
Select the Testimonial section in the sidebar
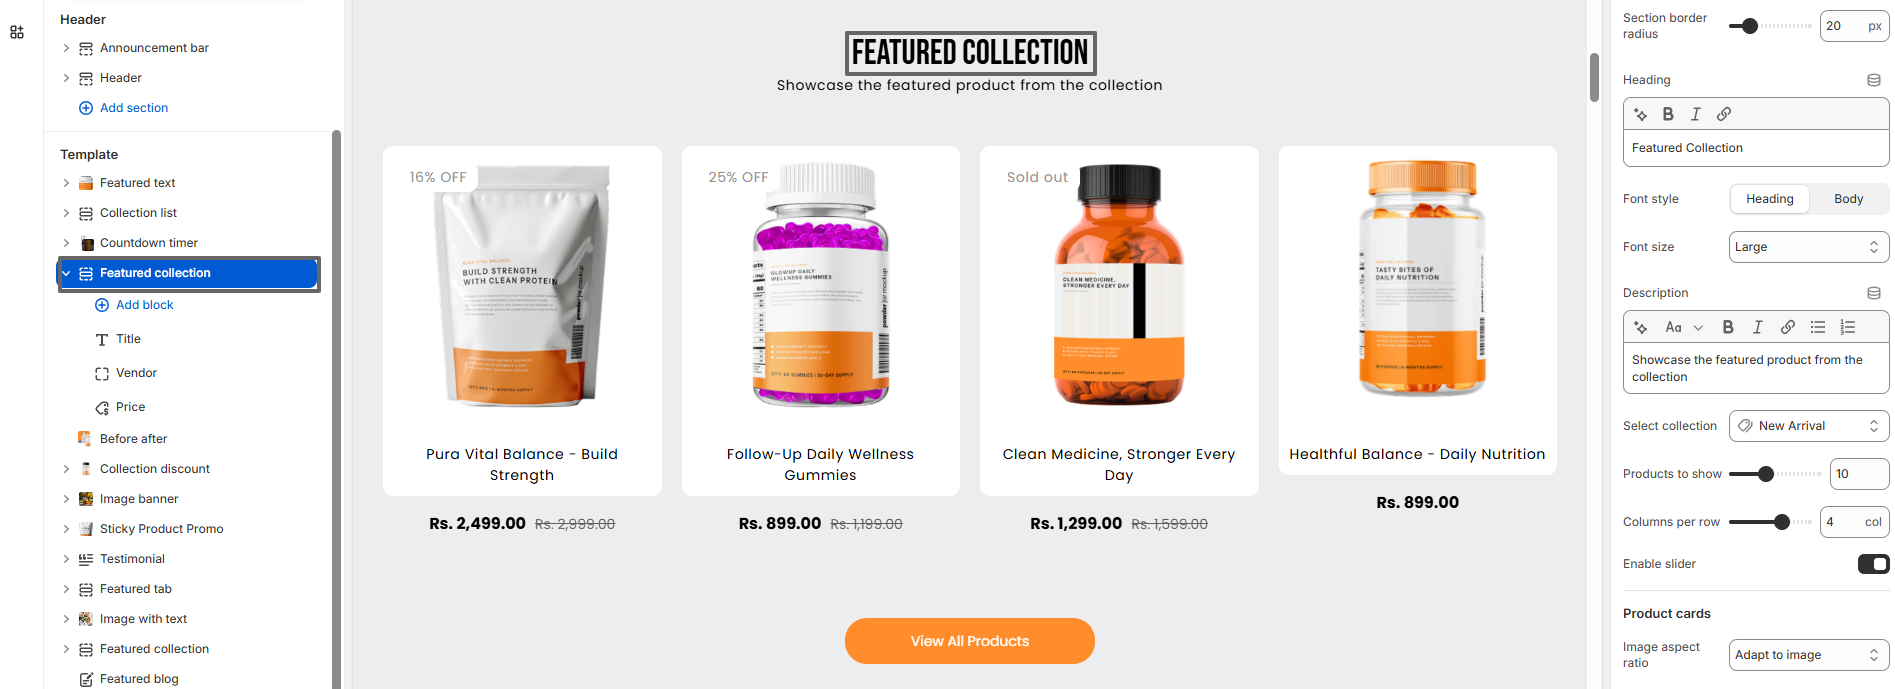tap(133, 558)
